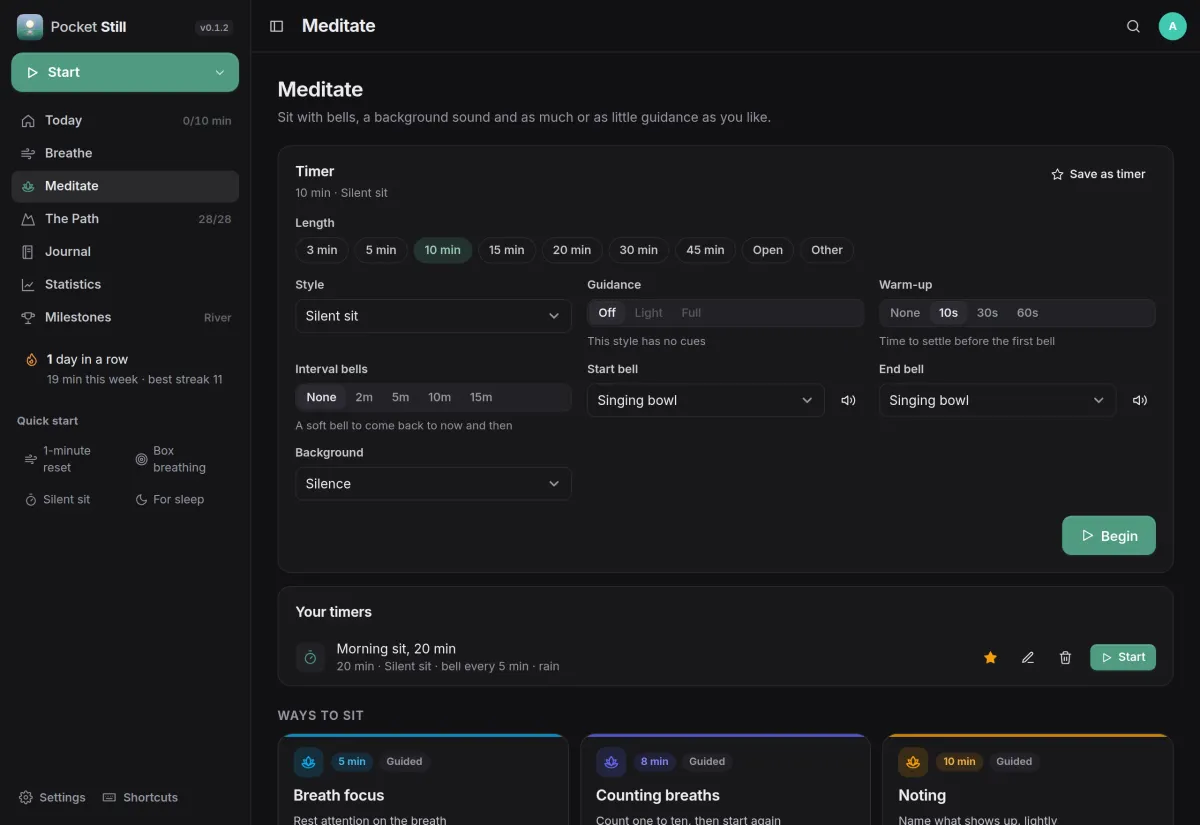
Task: Delete the Morning sit timer
Action: point(1065,657)
